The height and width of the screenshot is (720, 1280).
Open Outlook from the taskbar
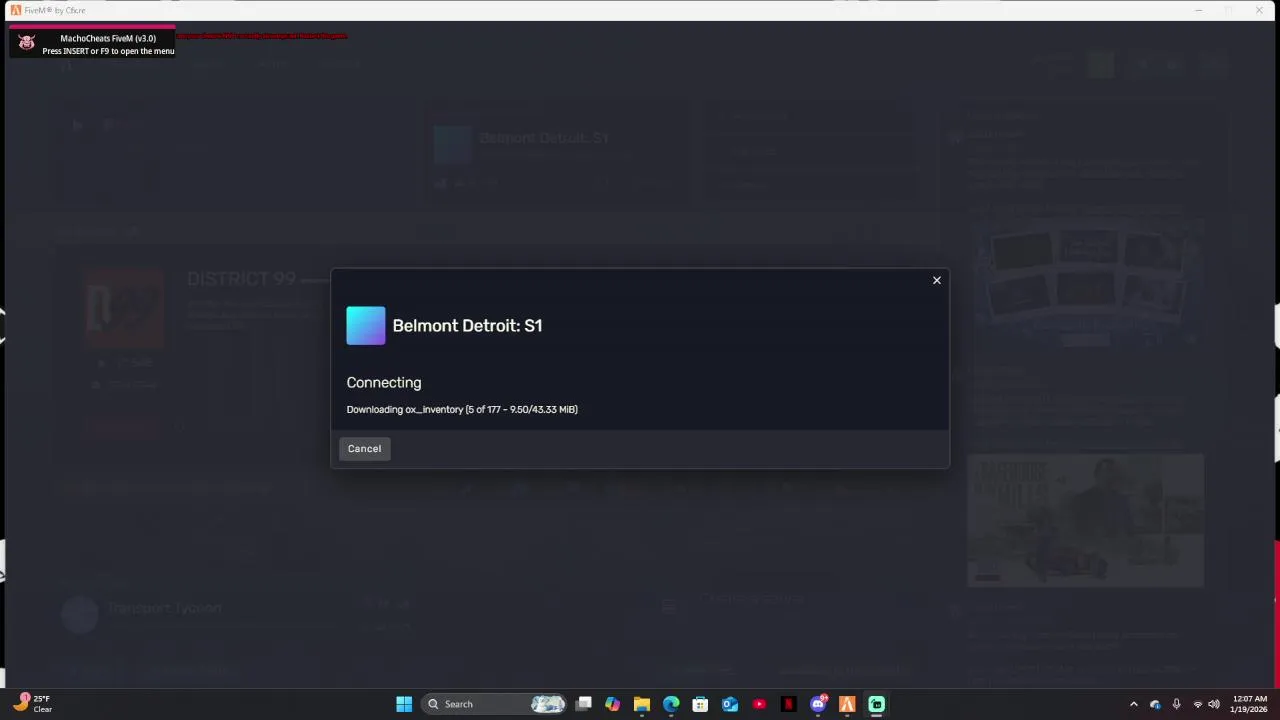tap(730, 704)
